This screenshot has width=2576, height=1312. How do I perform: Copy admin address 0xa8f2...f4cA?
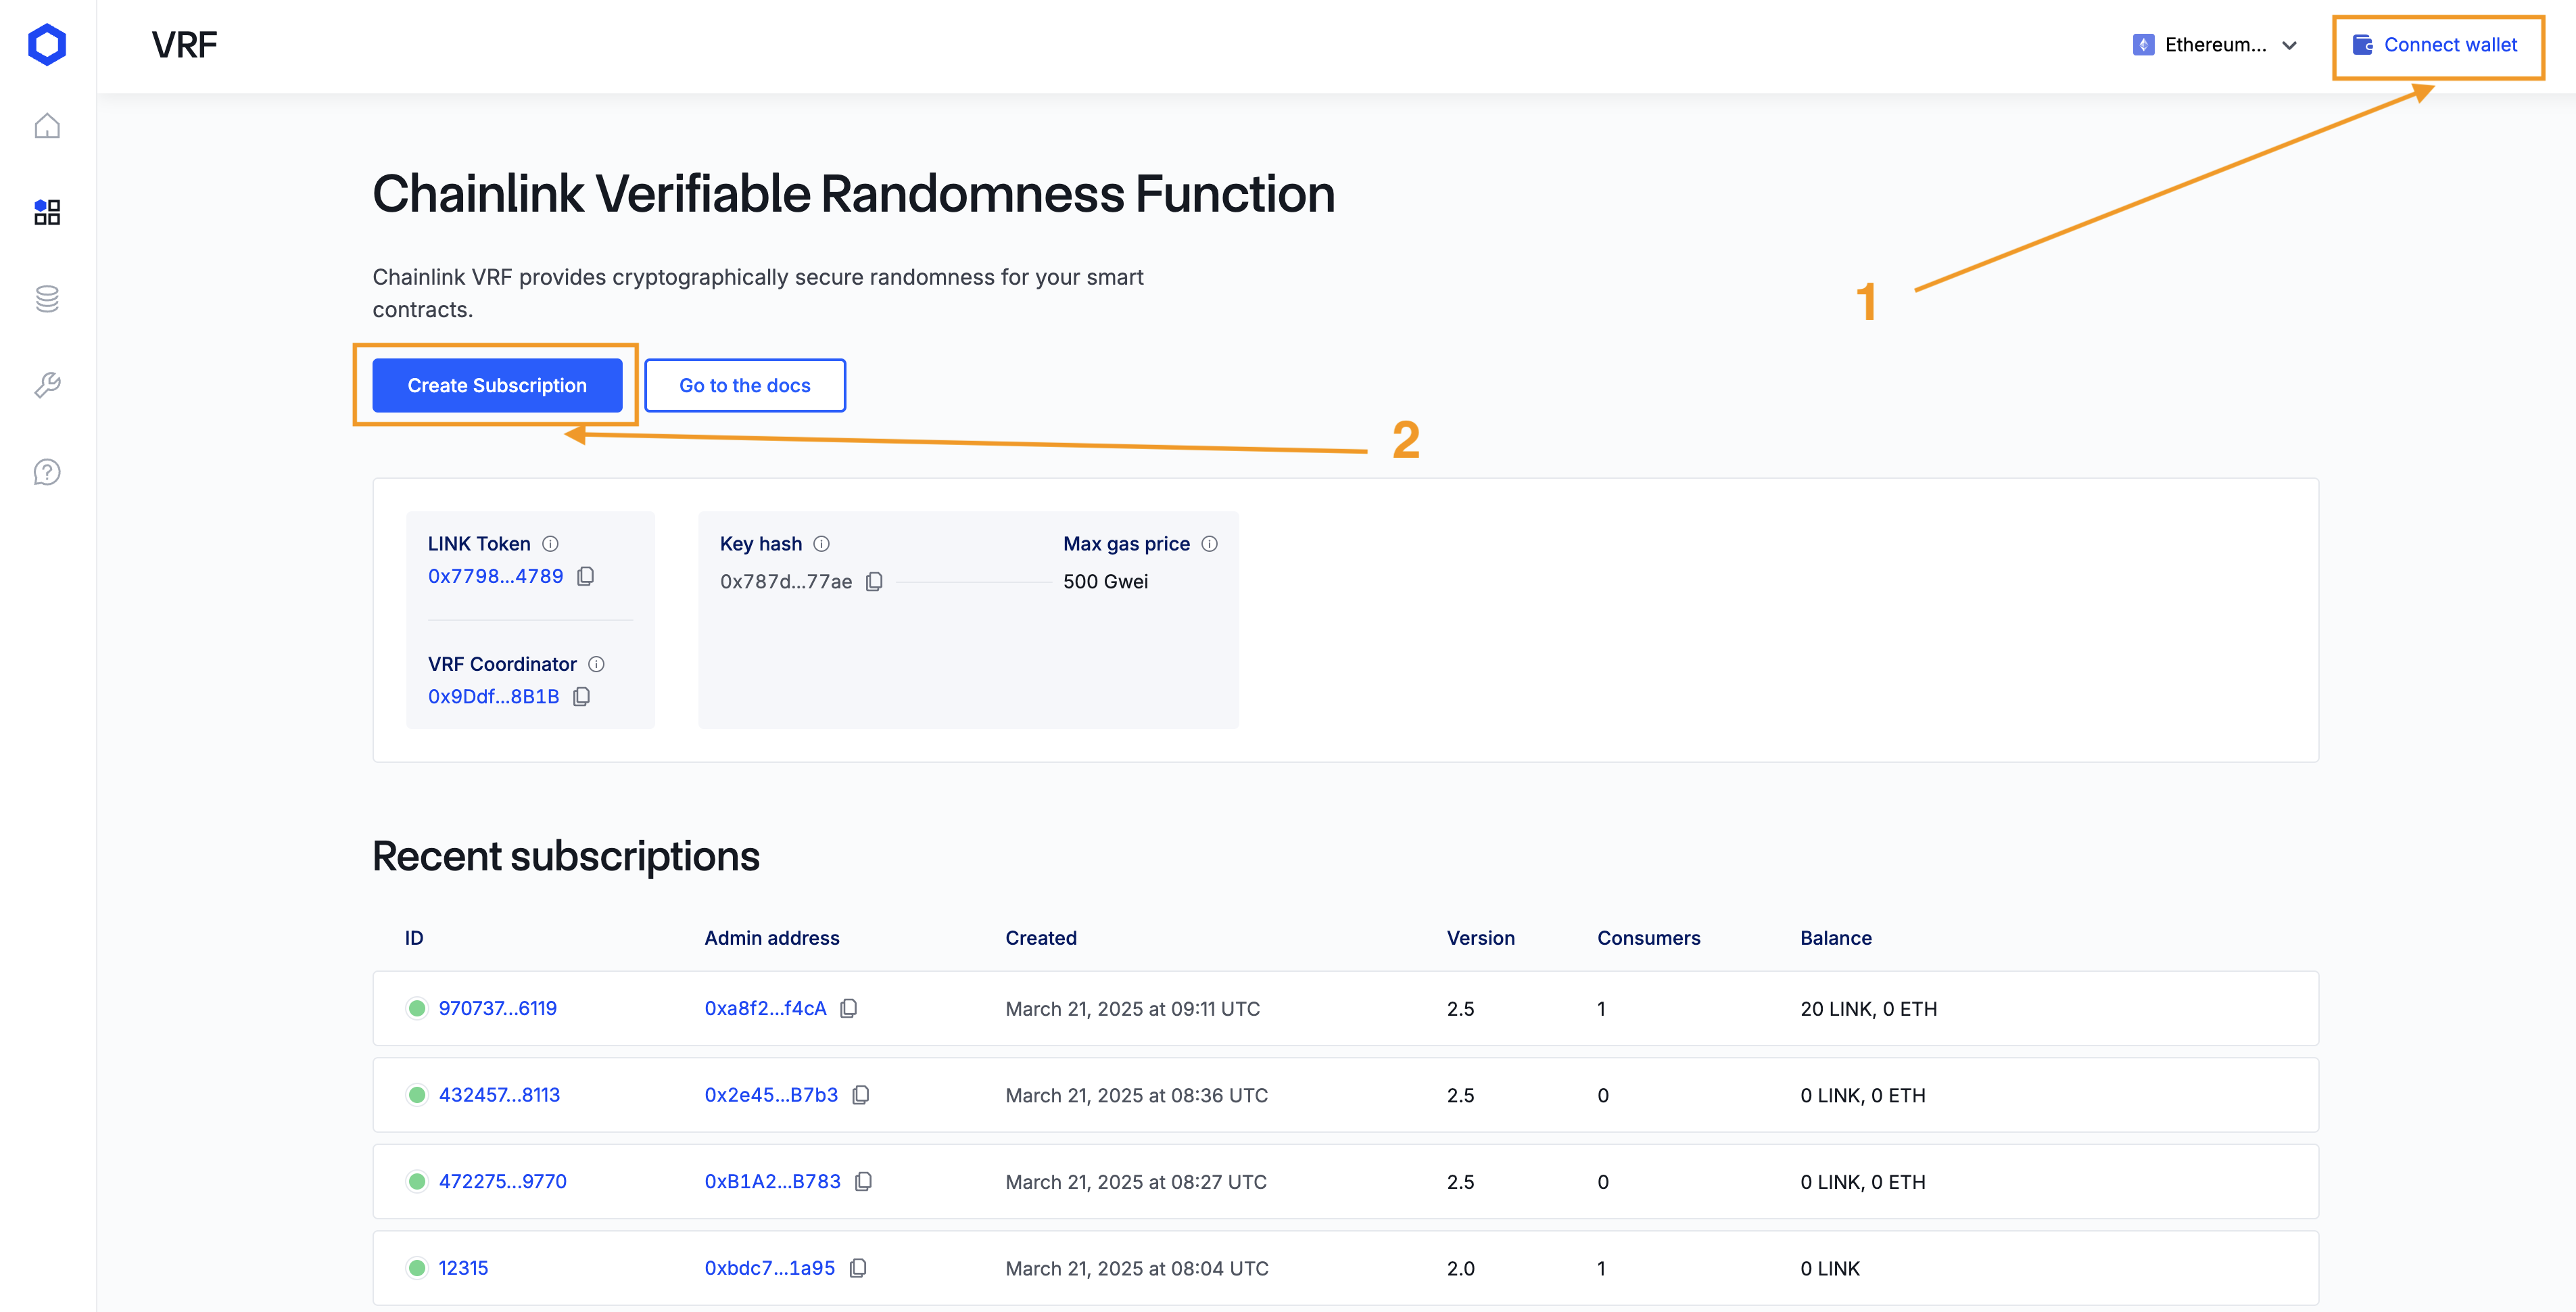tap(848, 1009)
